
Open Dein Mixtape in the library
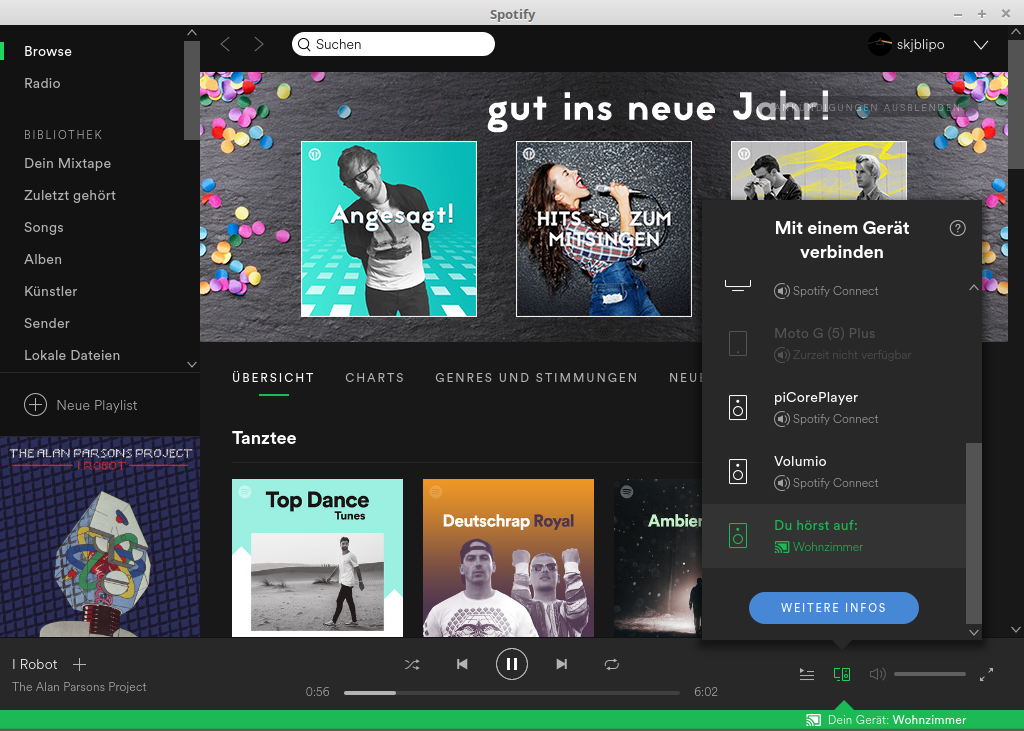67,163
